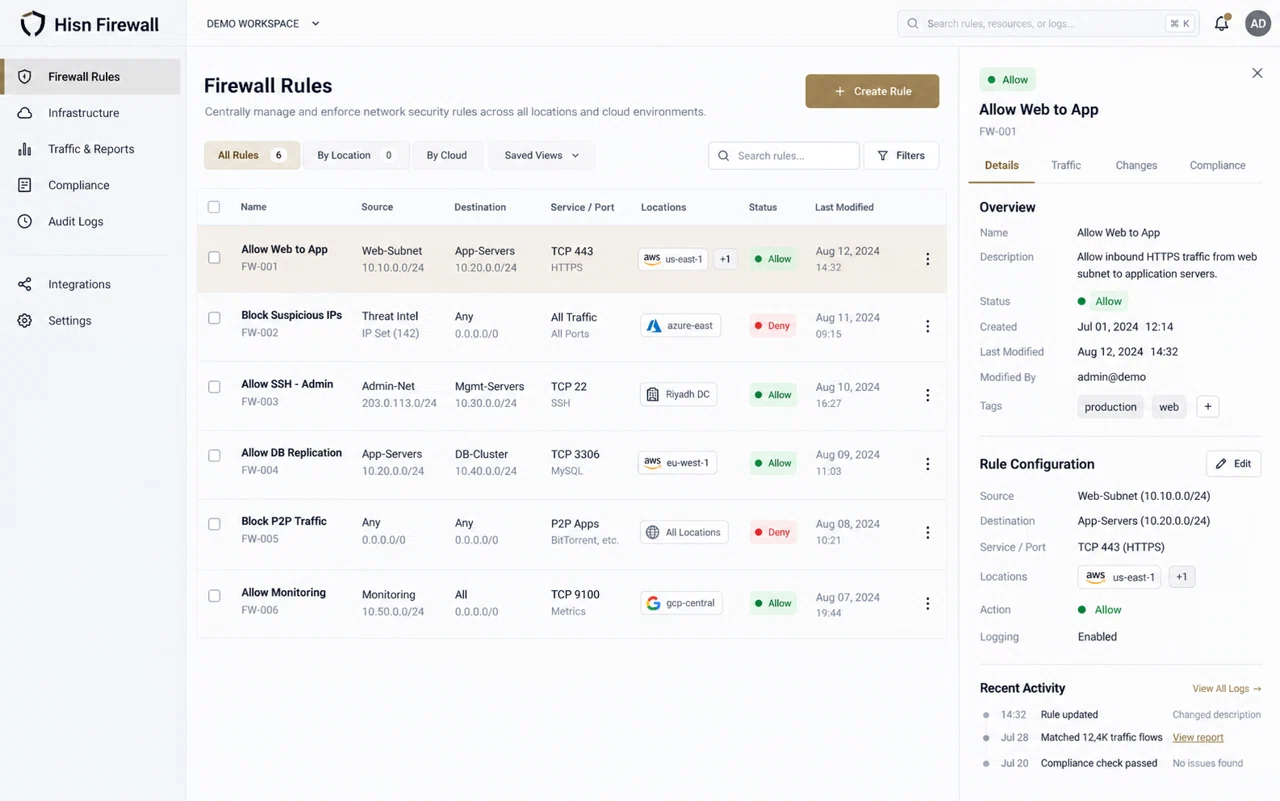The image size is (1280, 801).
Task: Toggle the select-all rules checkbox
Action: pyautogui.click(x=214, y=207)
